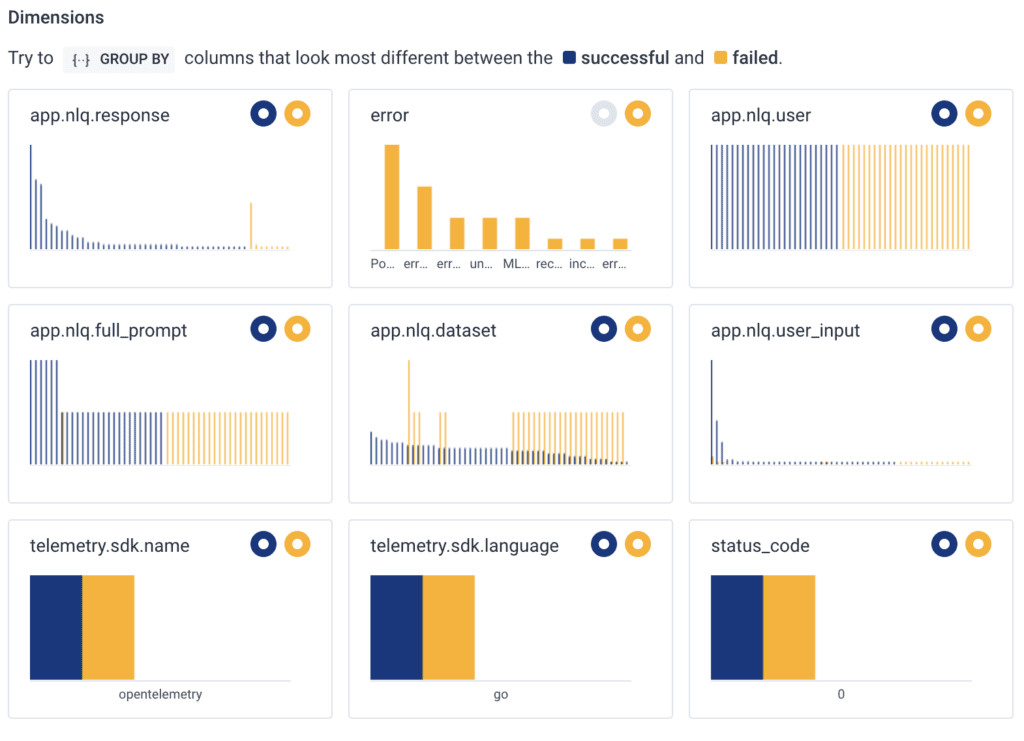Click the tallest orange bar in error chart
This screenshot has width=1024, height=741.
pyautogui.click(x=392, y=197)
